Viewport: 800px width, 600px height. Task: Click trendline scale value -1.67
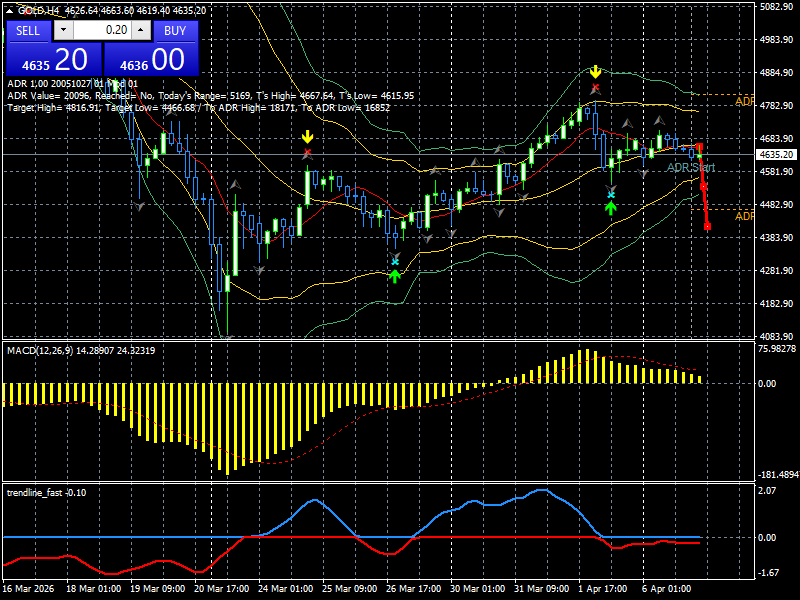(x=768, y=573)
